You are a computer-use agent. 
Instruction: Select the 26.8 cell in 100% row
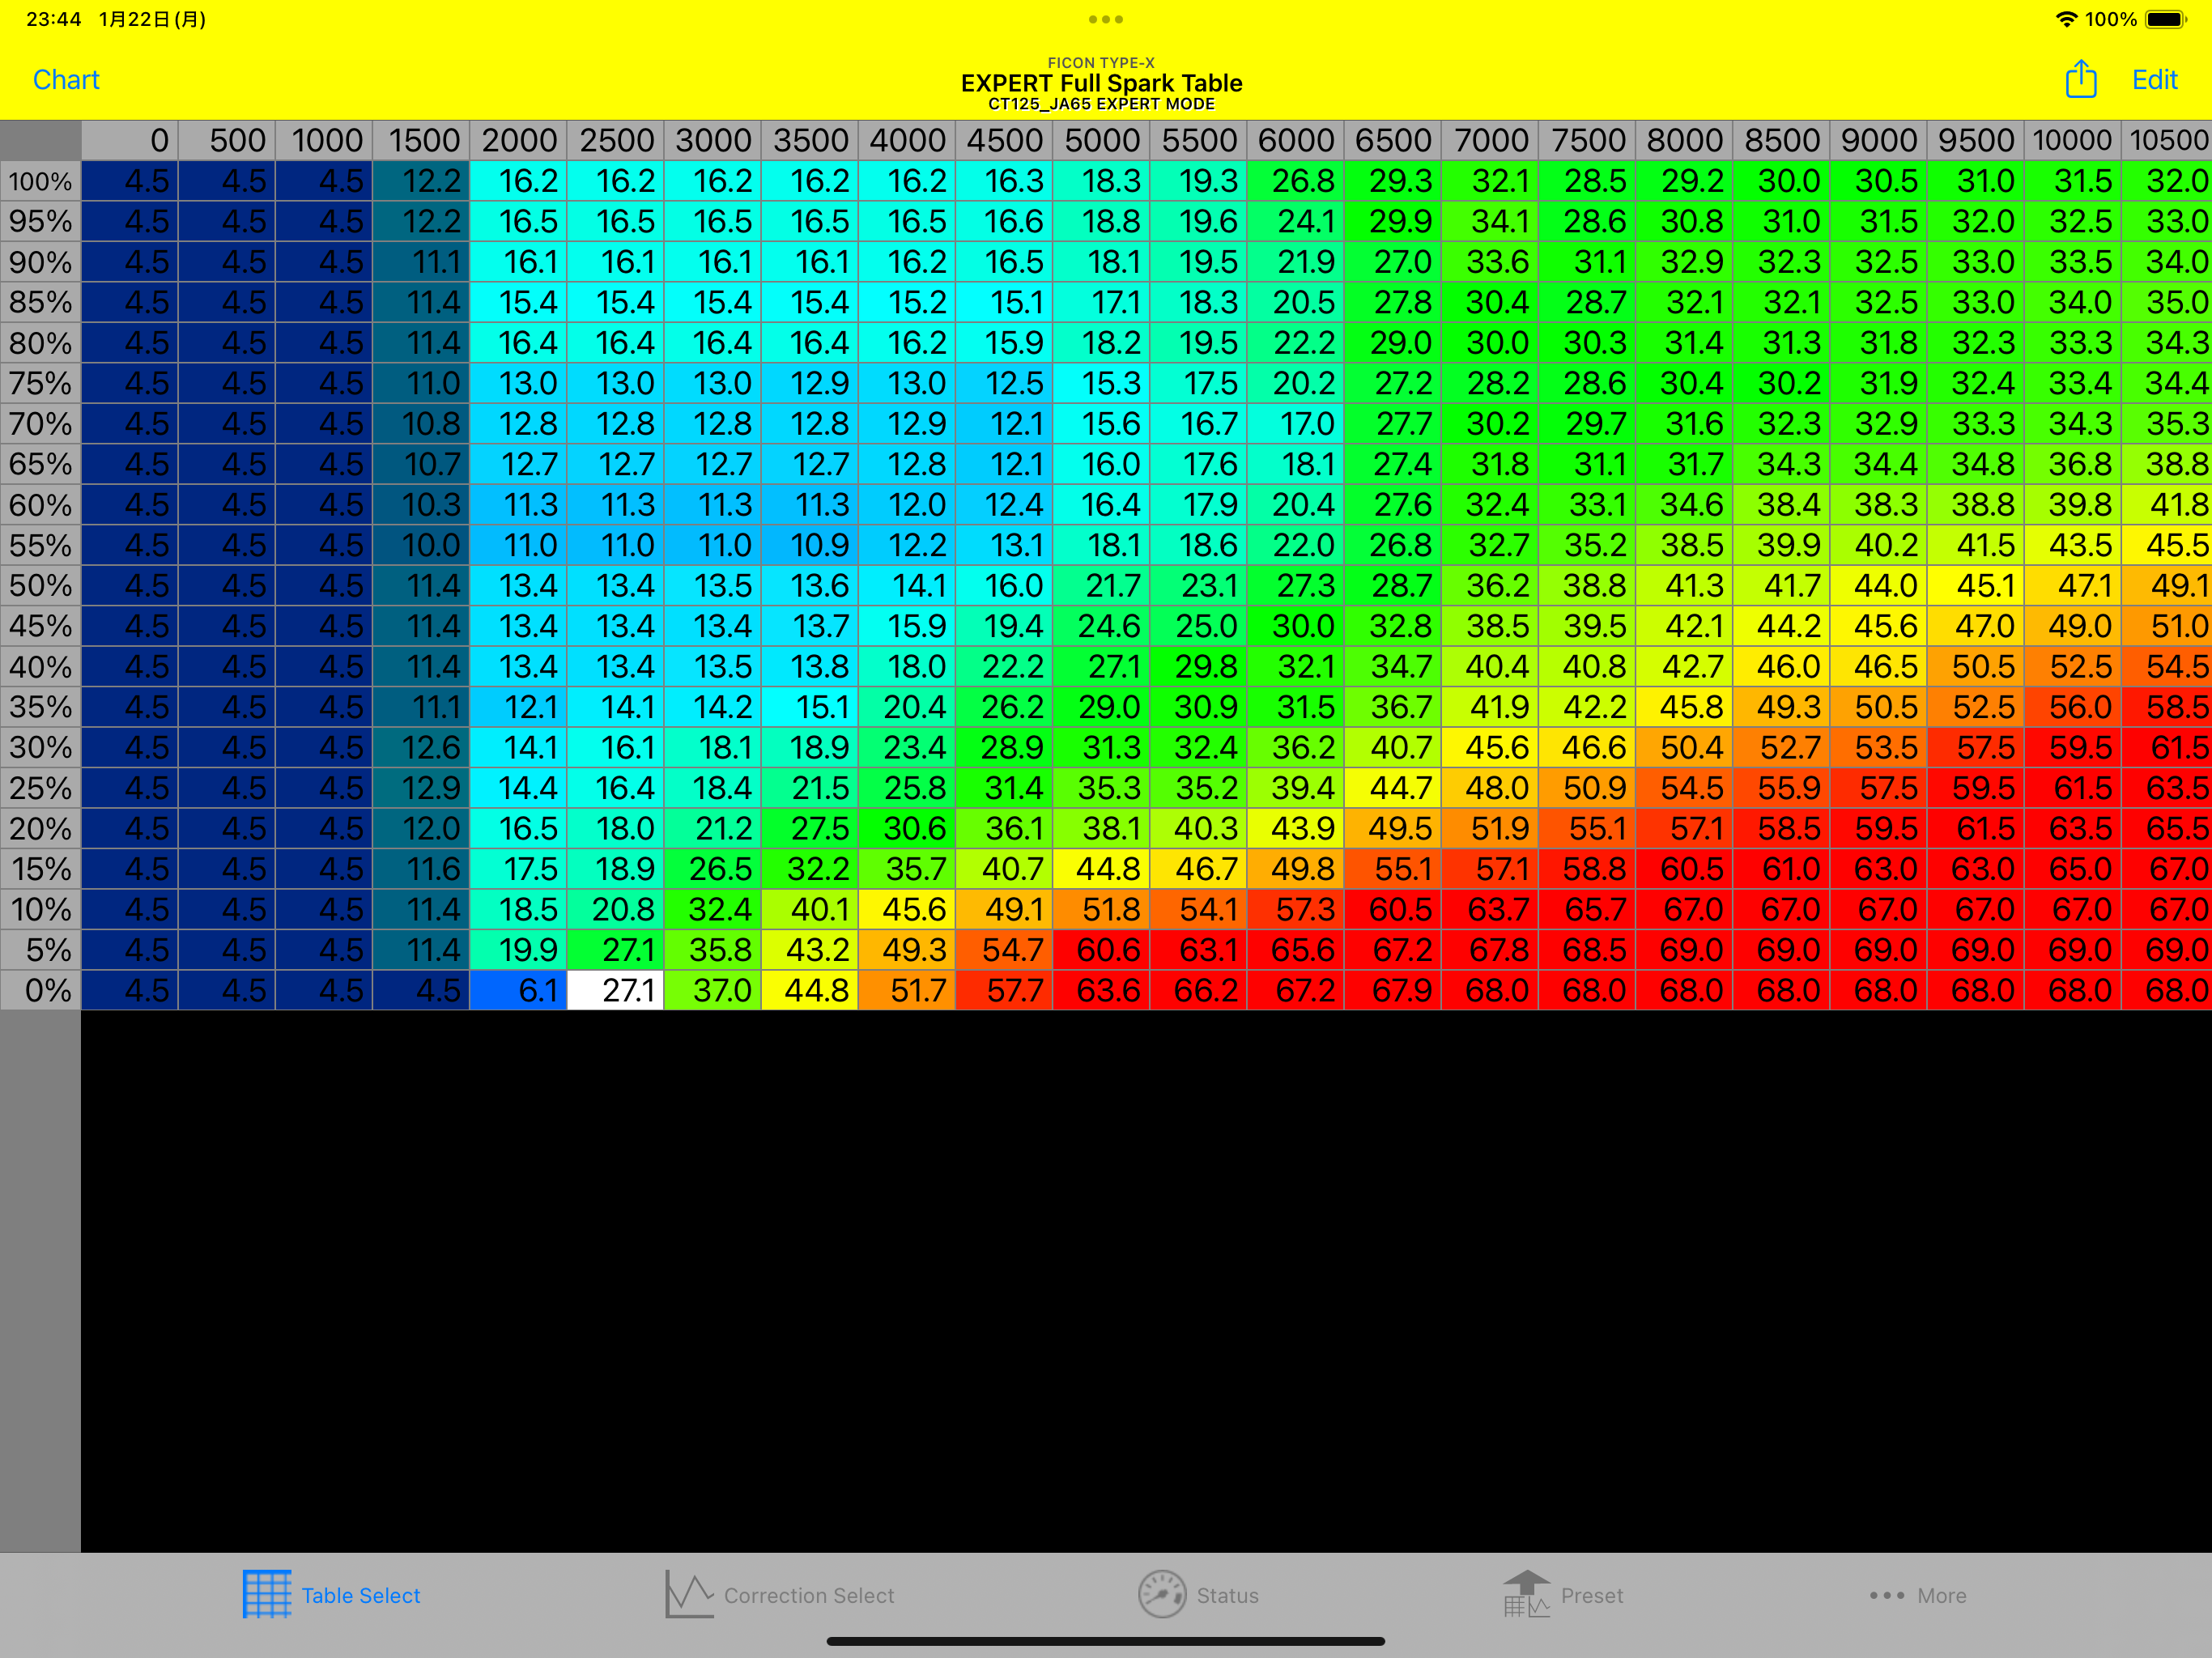(1296, 181)
